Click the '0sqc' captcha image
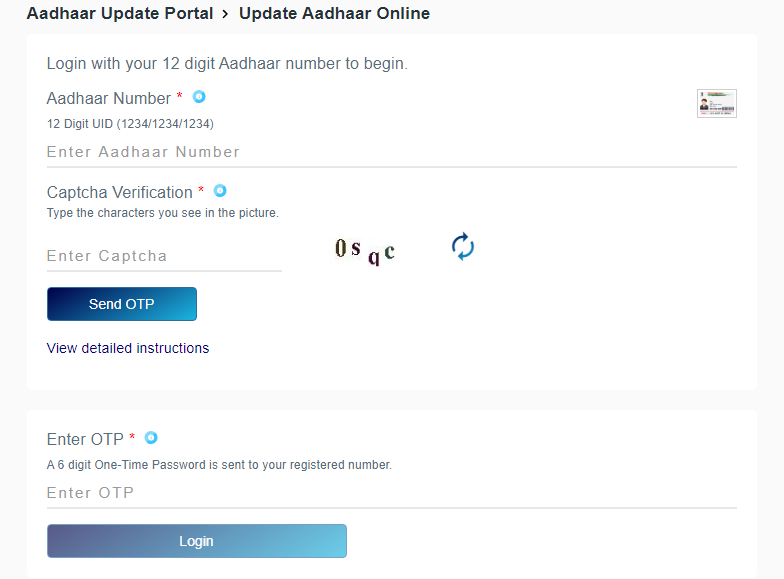Viewport: 784px width, 579px height. click(x=365, y=251)
